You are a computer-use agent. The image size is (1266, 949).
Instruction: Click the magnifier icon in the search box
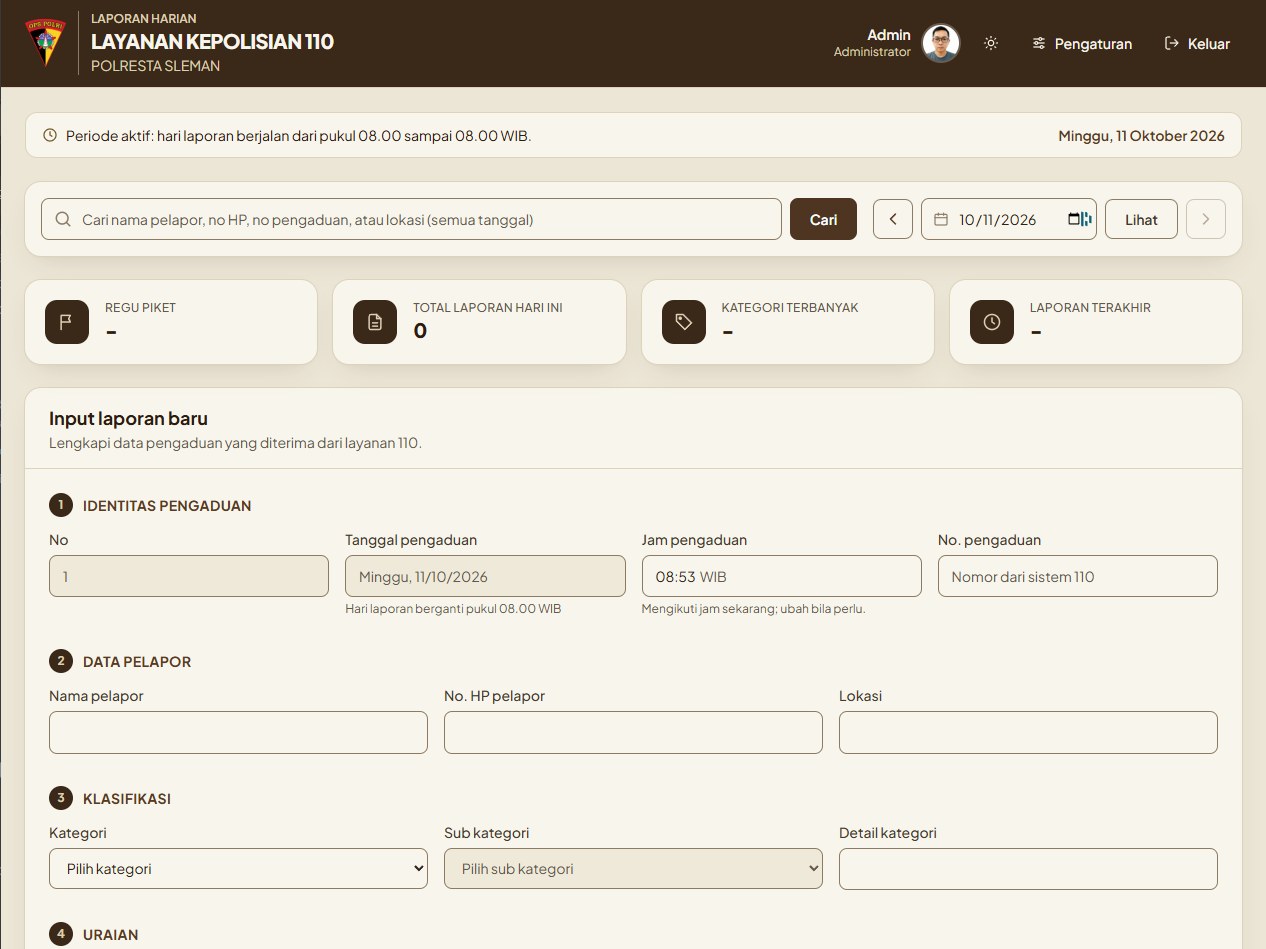(63, 219)
